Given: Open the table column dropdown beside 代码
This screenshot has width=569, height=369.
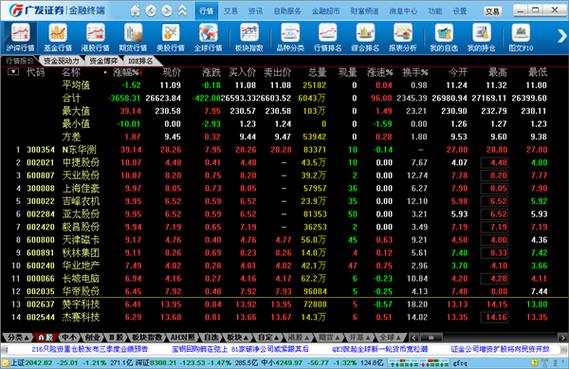Looking at the screenshot, I should [13, 72].
